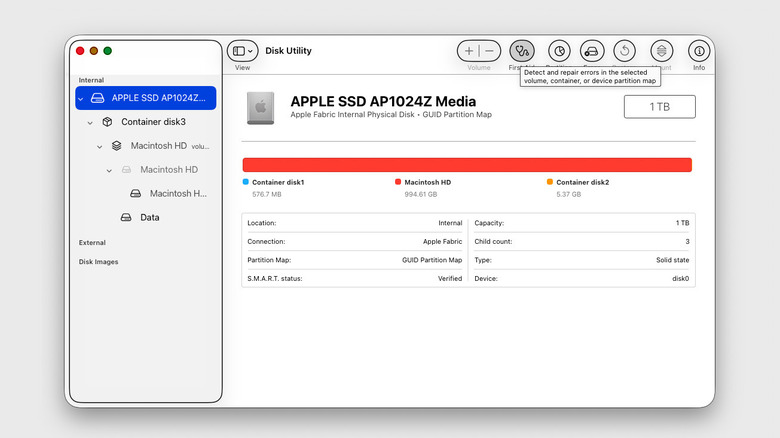
Task: Click the red Macintosh HD swatch
Action: pos(398,182)
